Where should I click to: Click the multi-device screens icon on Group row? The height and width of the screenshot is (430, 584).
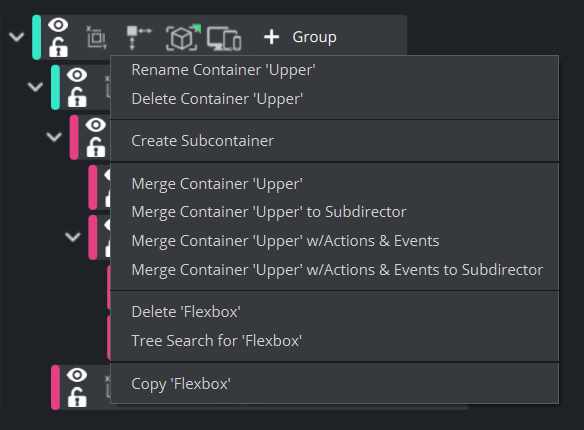click(224, 38)
